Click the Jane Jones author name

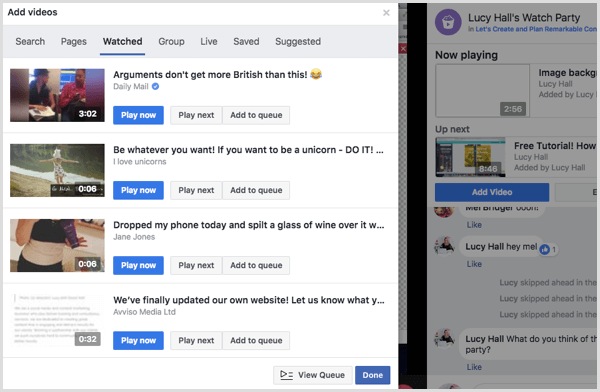pos(134,237)
